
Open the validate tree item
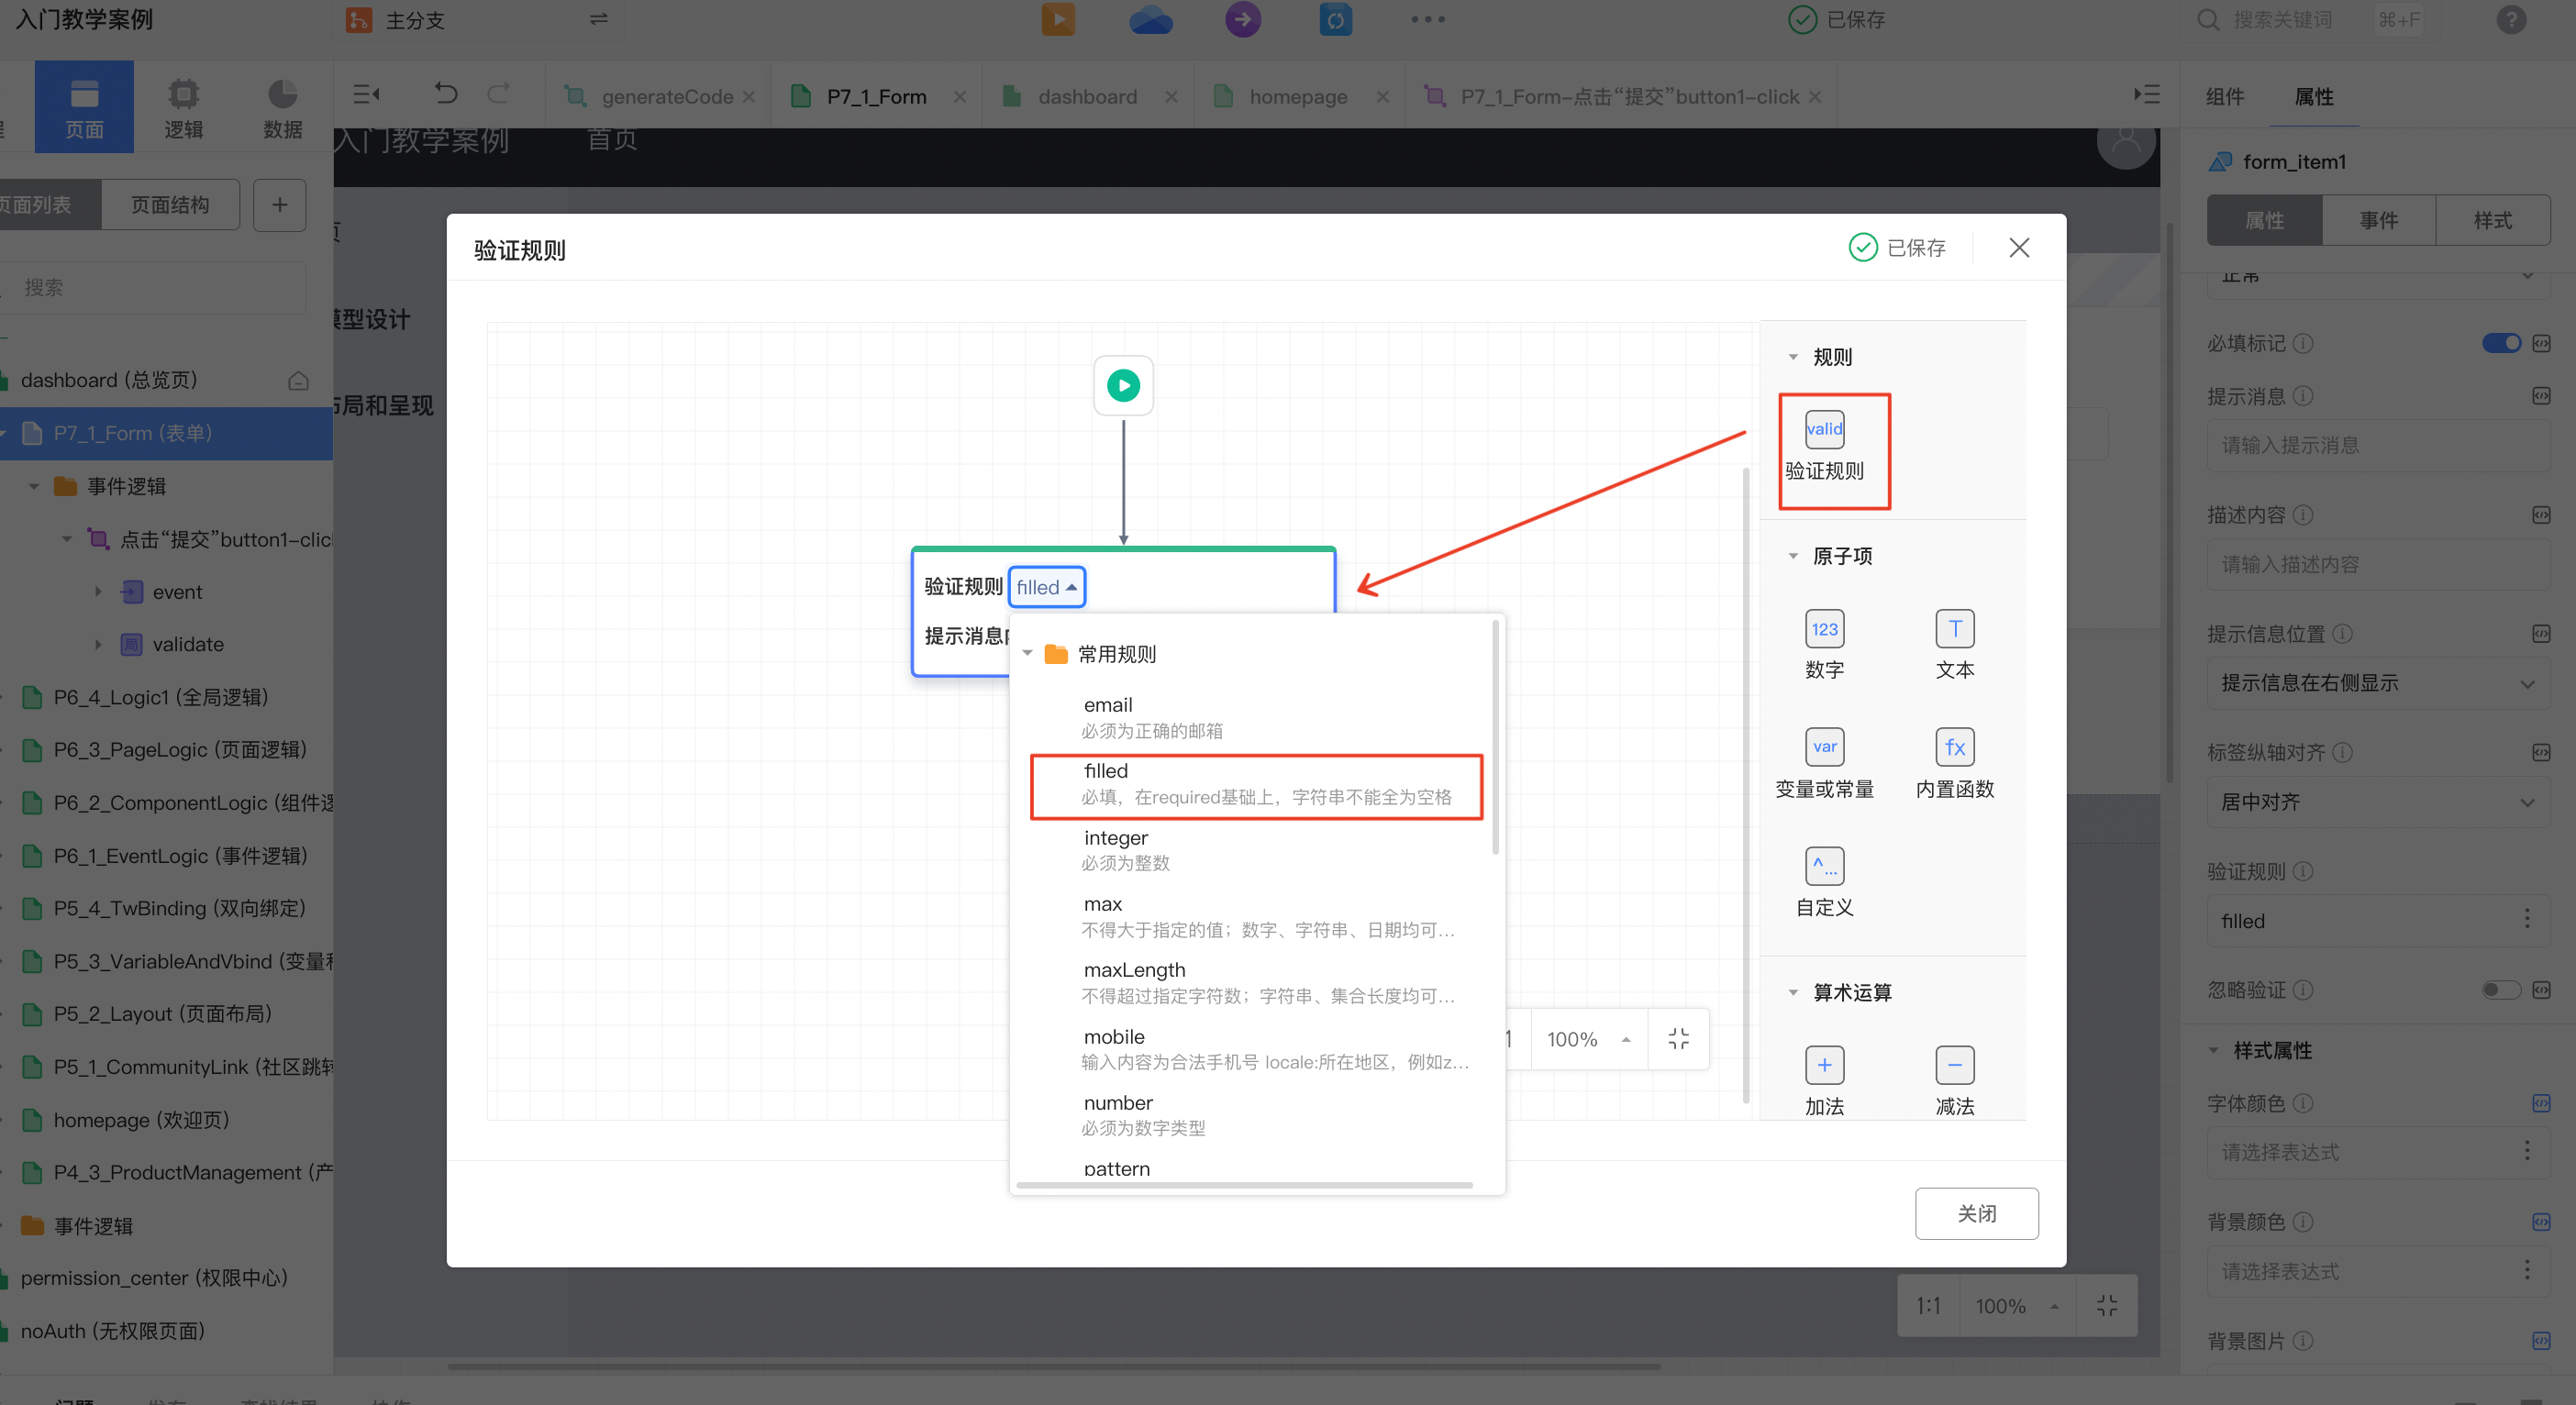[x=188, y=645]
